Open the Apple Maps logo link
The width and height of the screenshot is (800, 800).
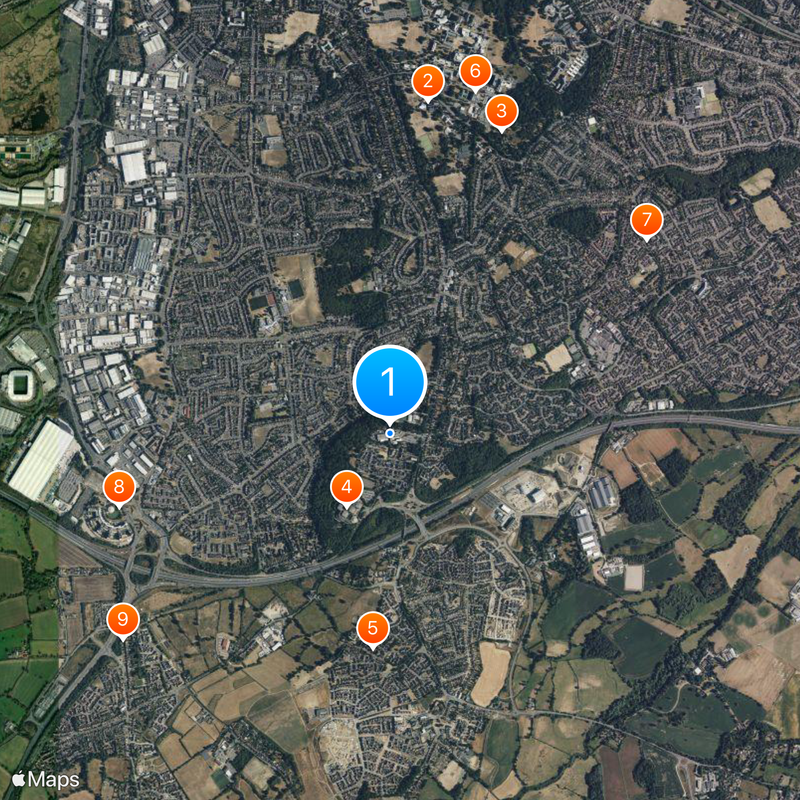click(x=45, y=779)
